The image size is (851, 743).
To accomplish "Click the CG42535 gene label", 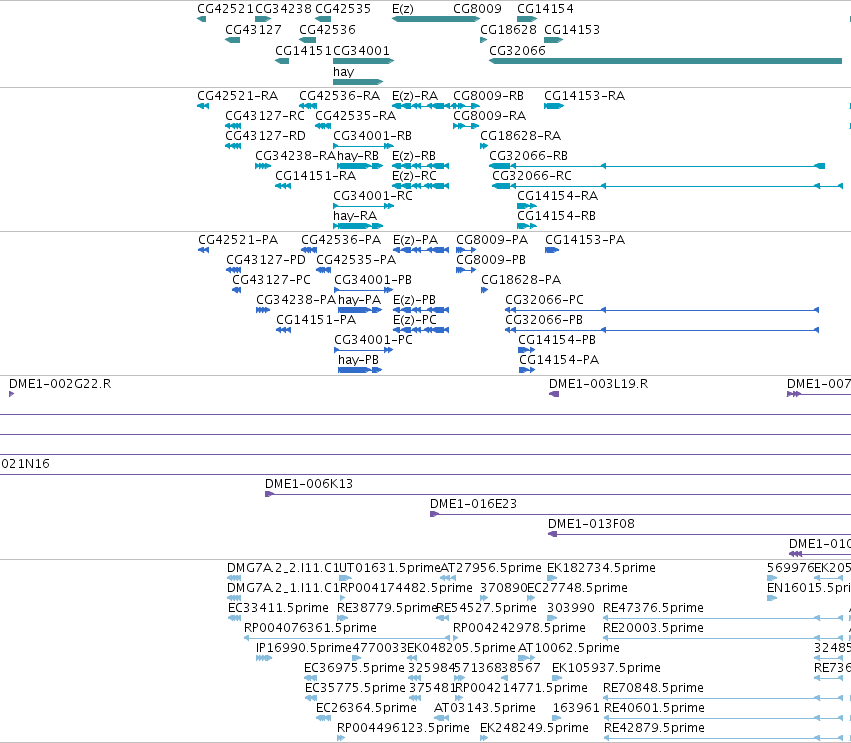I will [343, 9].
